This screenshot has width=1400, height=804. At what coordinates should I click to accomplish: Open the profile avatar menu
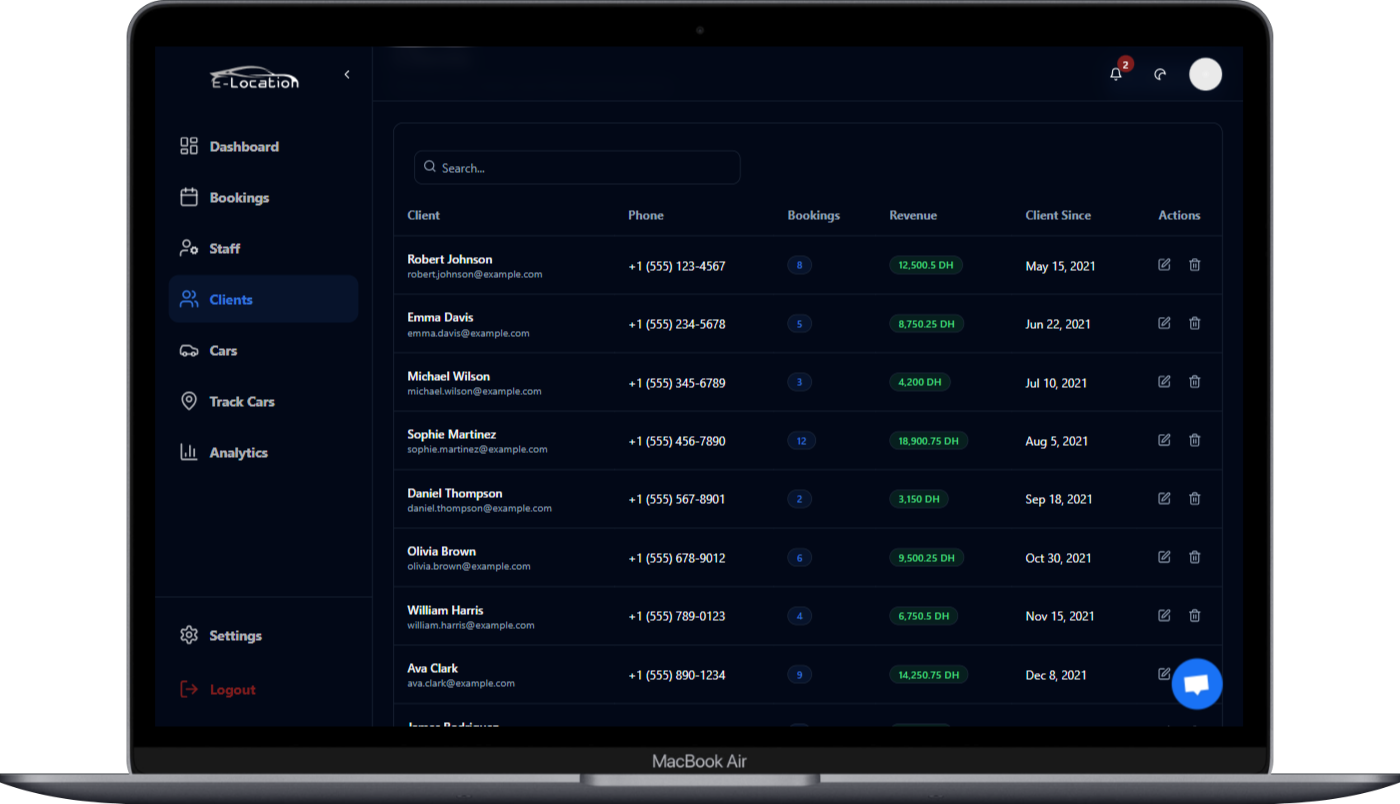[1205, 73]
